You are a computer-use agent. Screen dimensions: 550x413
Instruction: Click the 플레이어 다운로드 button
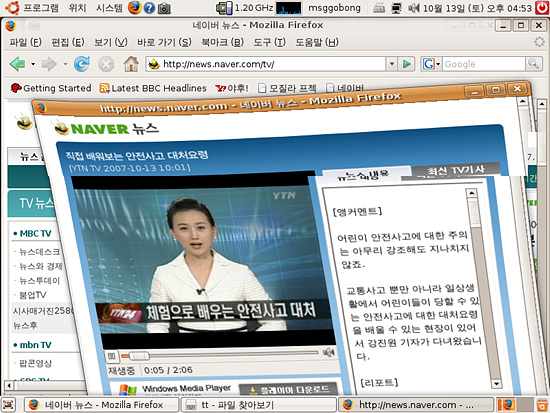[289, 389]
